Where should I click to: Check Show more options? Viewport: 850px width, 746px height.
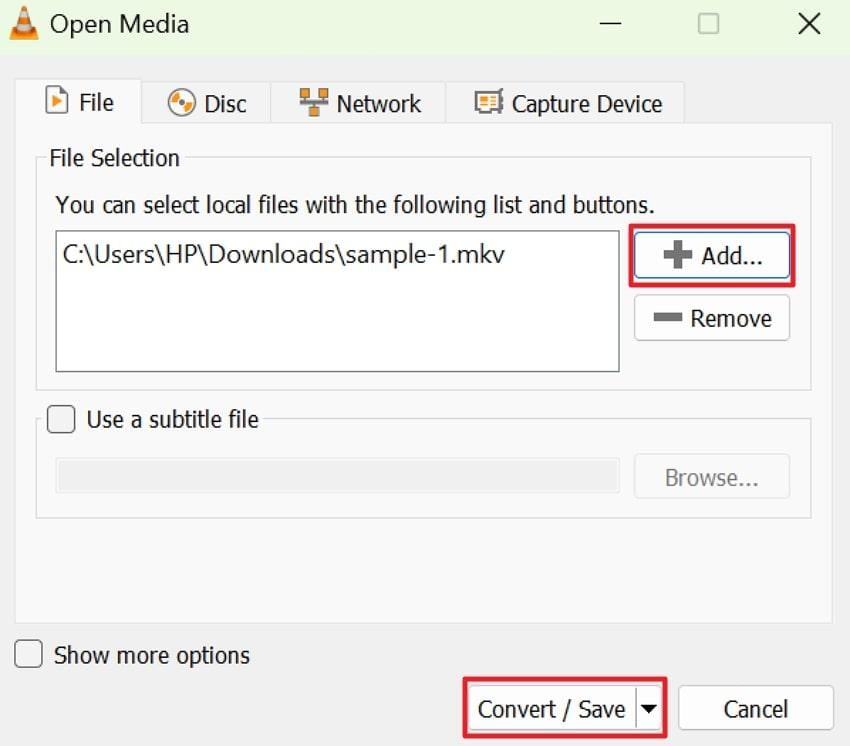pos(28,654)
